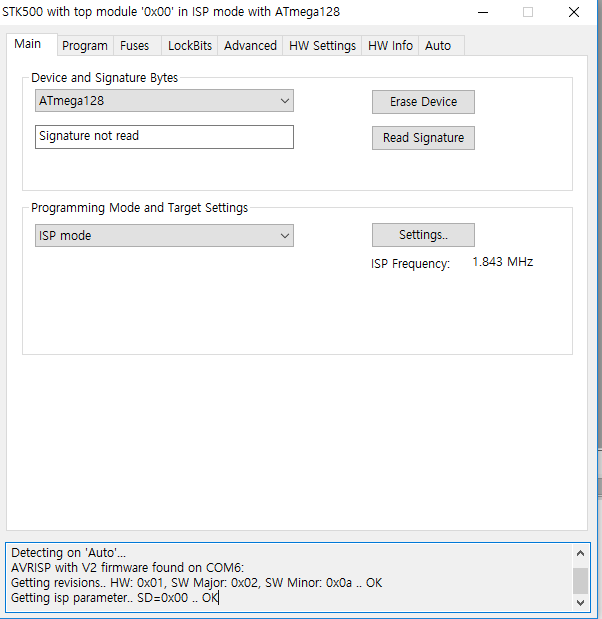Click the log panel scrollbar thumb
This screenshot has height=619, width=602.
click(580, 581)
